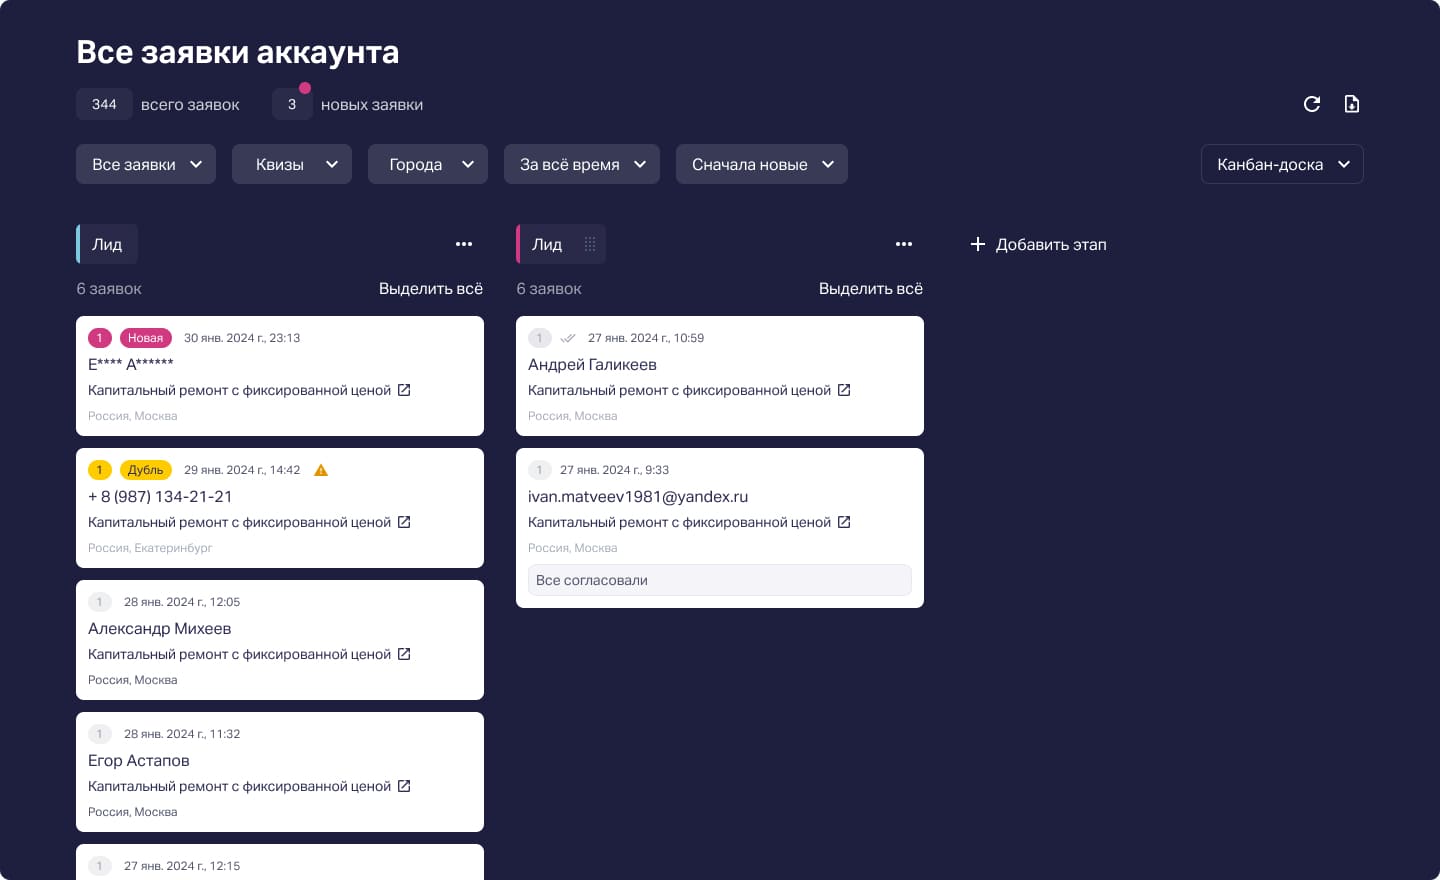Open the За всё время period dropdown
The width and height of the screenshot is (1440, 880).
coord(581,164)
